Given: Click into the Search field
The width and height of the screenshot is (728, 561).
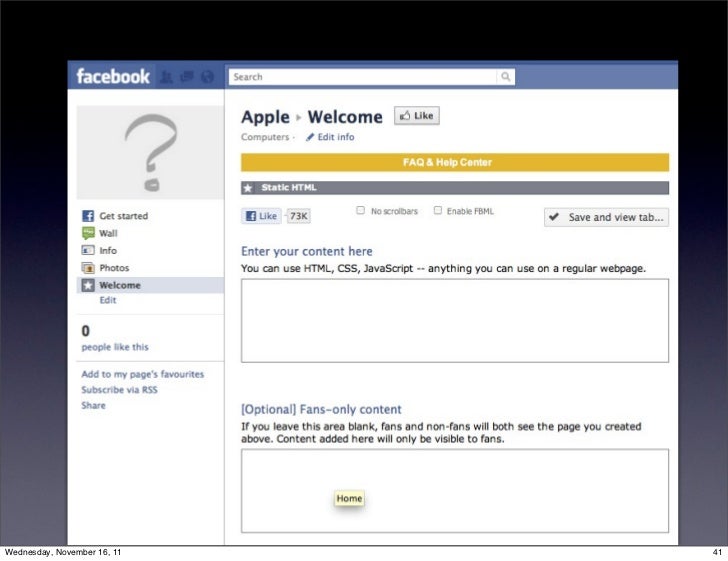Looking at the screenshot, I should 363,77.
